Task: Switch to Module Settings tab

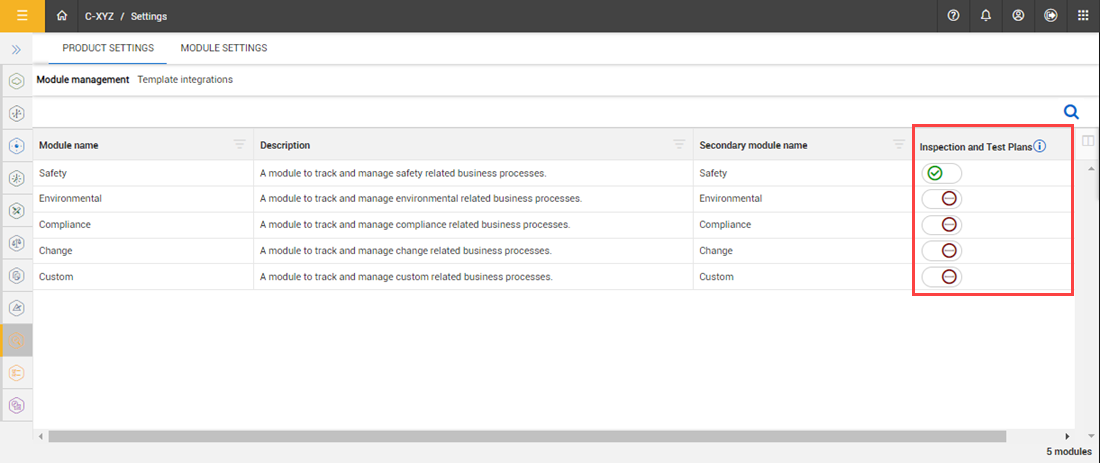Action: (223, 48)
